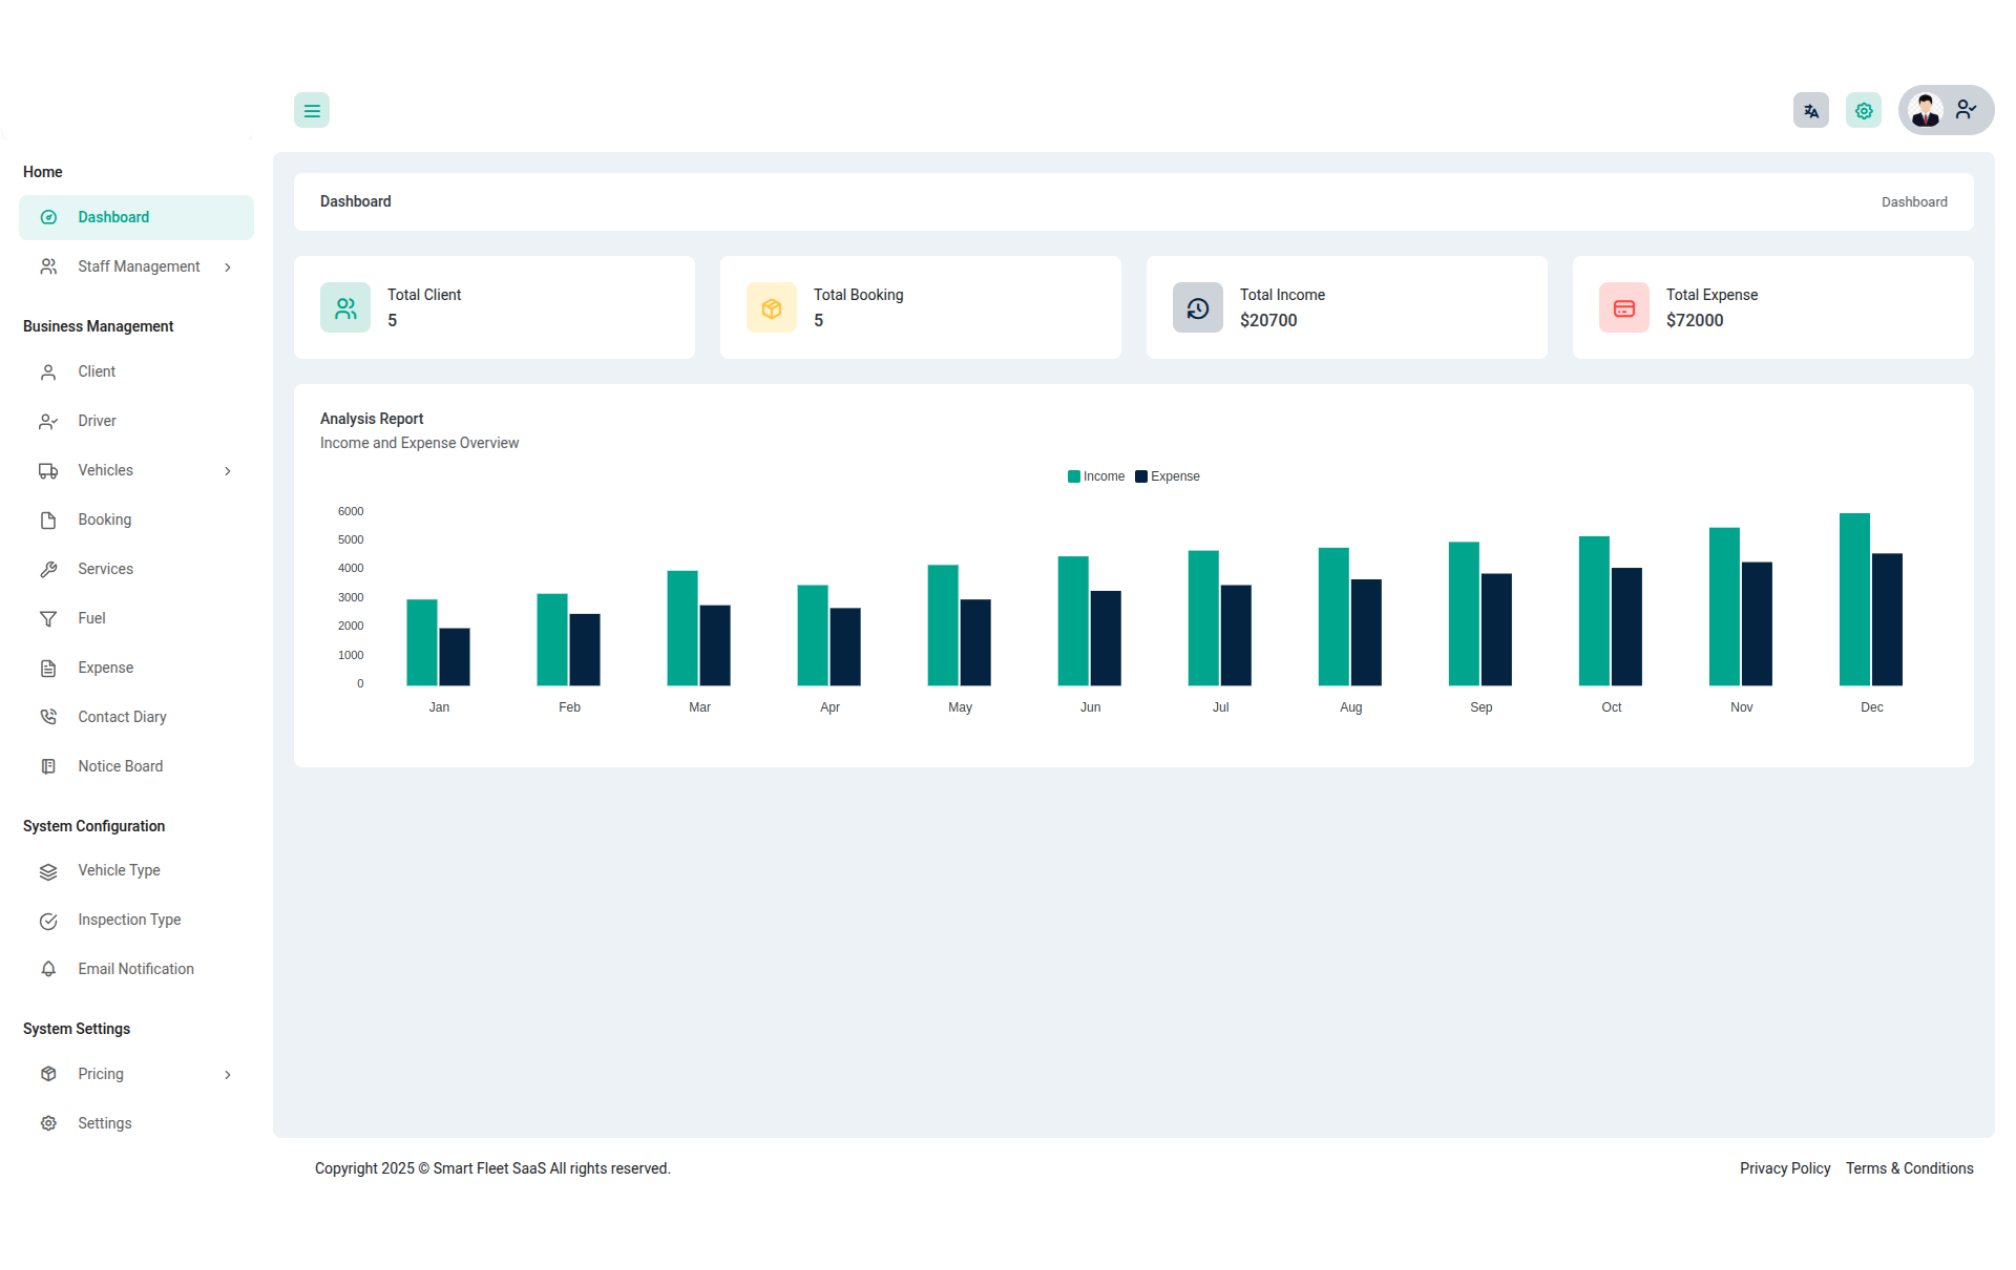The image size is (2016, 1270).
Task: Expand the Pricing submenu chevron
Action: pyautogui.click(x=228, y=1075)
